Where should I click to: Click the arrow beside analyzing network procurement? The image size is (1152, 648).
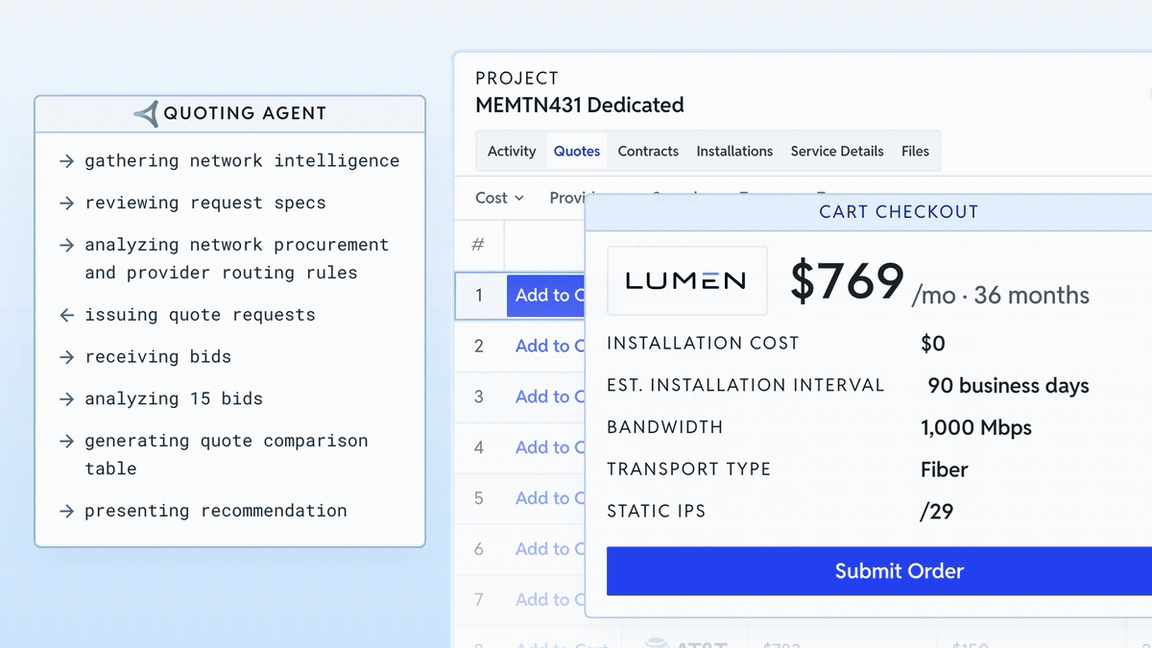(67, 245)
